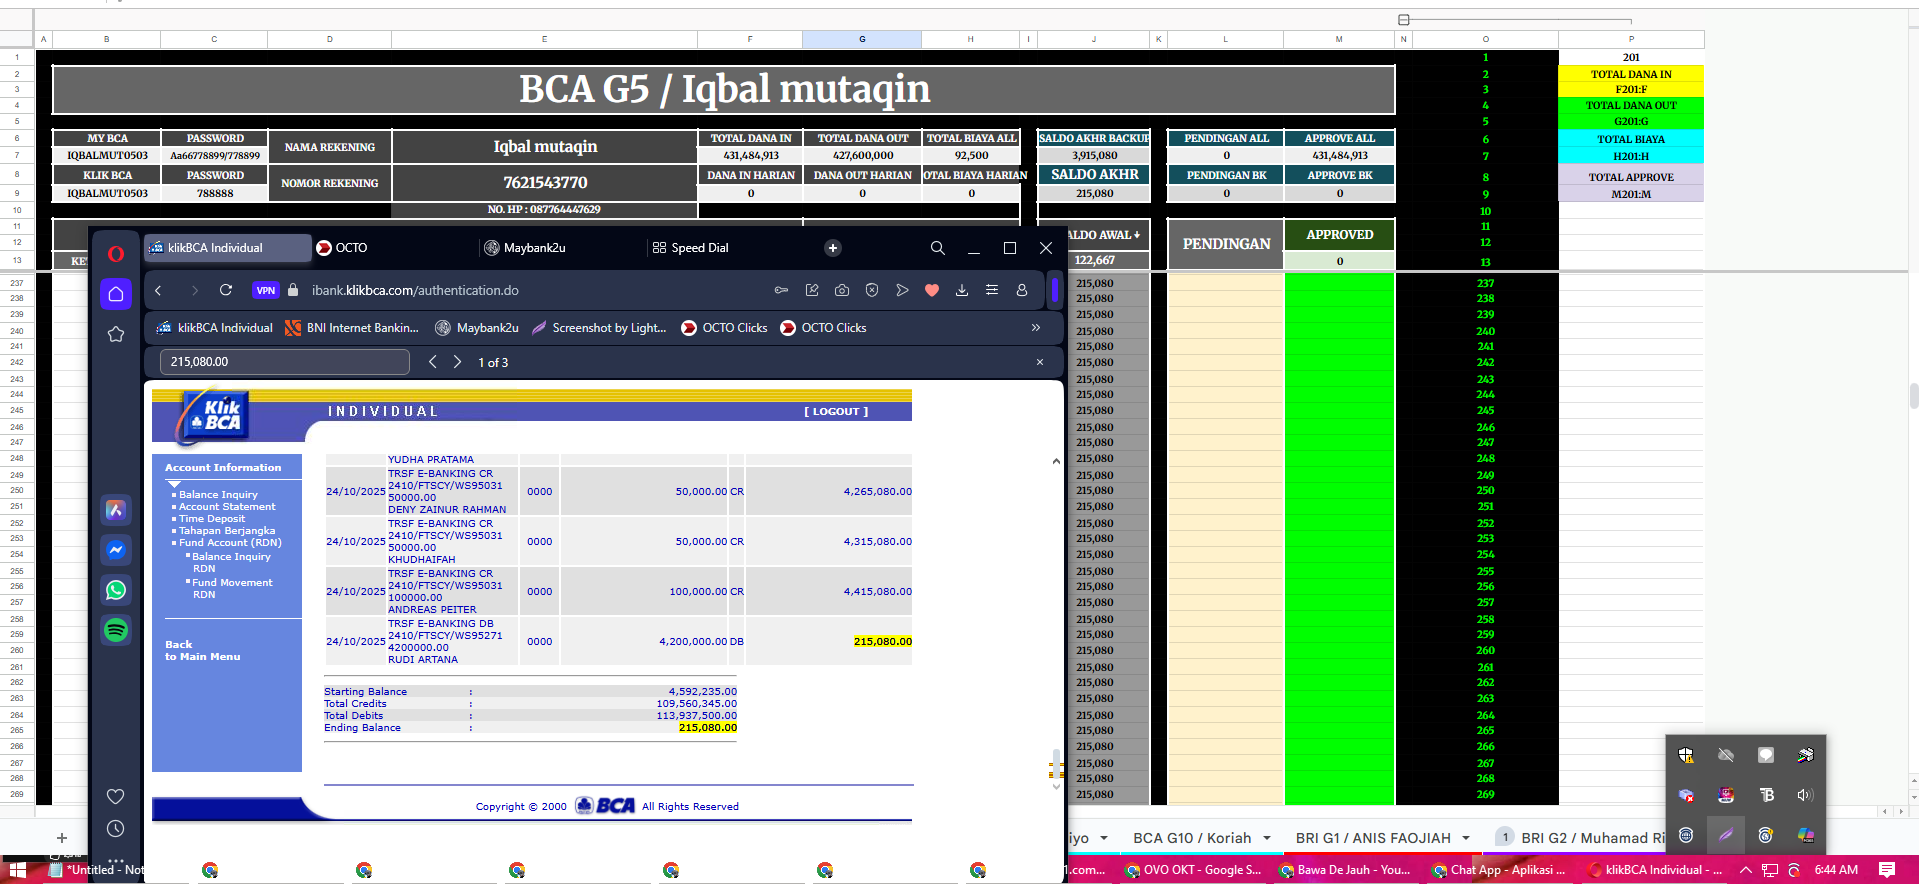Open the Time Deposit link
Screen dimensions: 1919x884
pos(212,519)
